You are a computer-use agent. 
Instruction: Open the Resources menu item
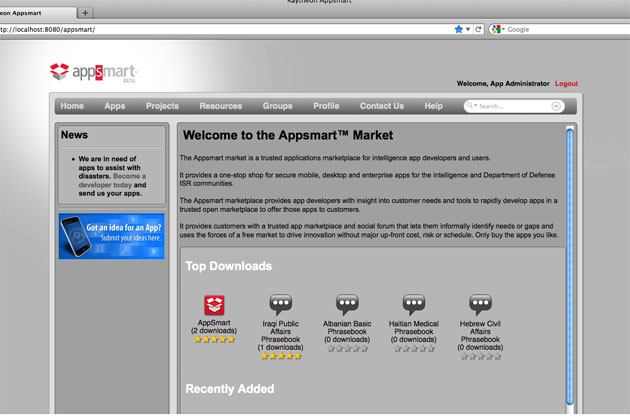tap(221, 106)
